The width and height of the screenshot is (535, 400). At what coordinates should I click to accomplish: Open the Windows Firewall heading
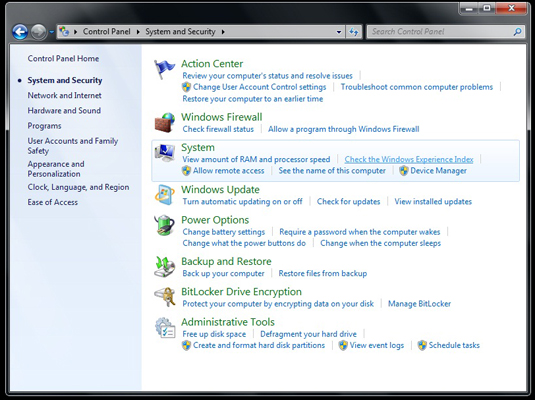coord(221,117)
